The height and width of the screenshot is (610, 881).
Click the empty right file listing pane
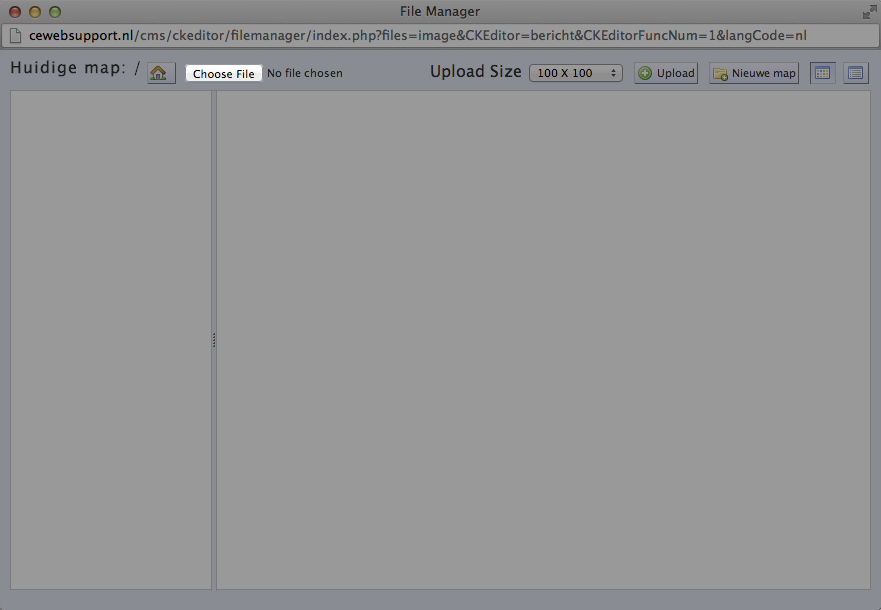point(543,340)
